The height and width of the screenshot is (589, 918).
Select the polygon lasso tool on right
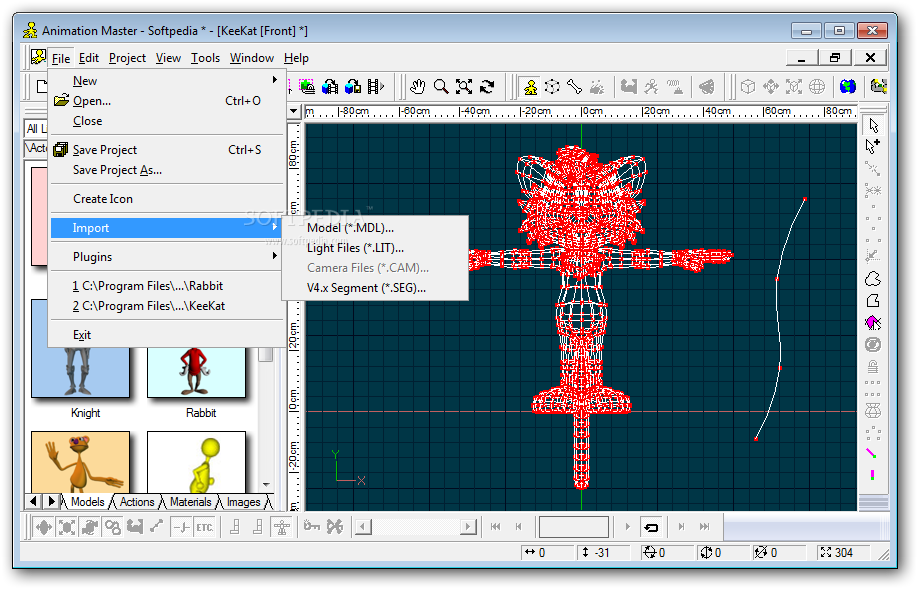click(x=873, y=301)
